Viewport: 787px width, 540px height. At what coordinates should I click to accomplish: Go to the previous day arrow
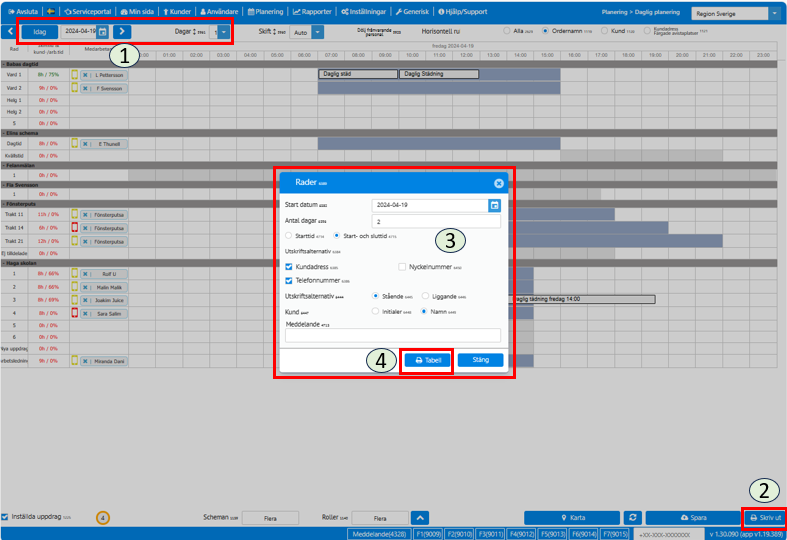10,31
